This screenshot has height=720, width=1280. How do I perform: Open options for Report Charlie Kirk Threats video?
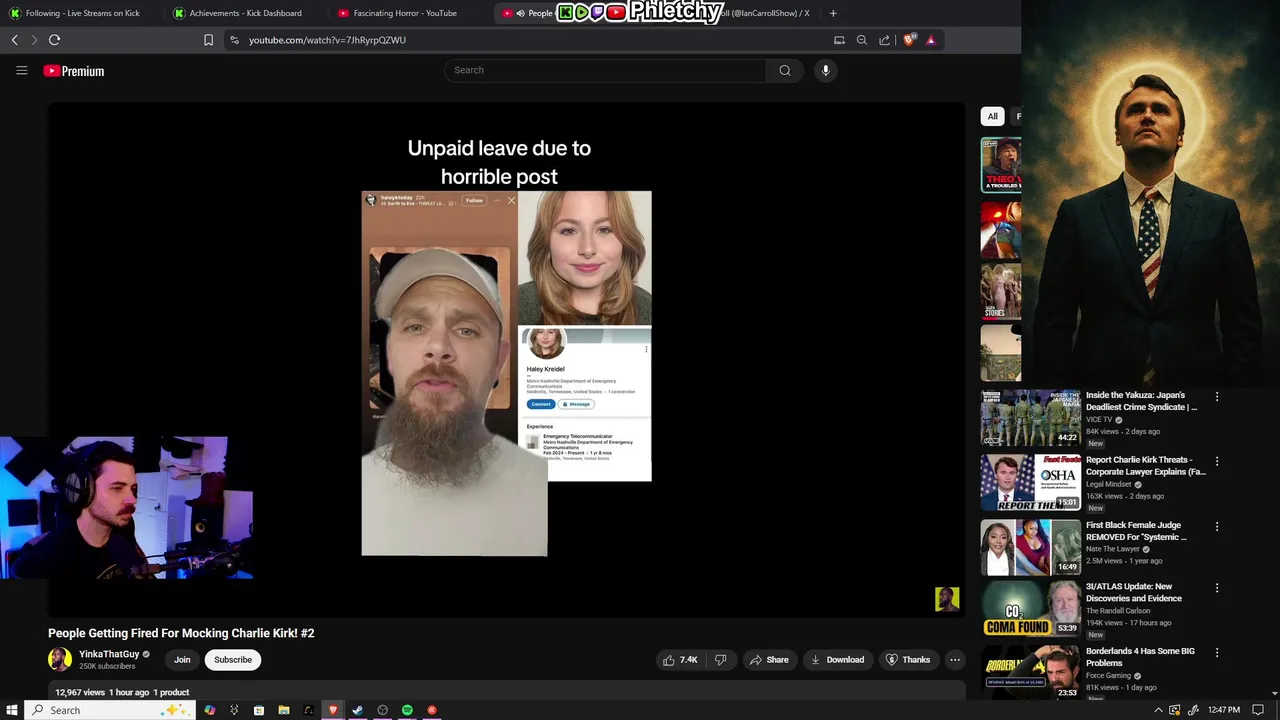point(1217,461)
